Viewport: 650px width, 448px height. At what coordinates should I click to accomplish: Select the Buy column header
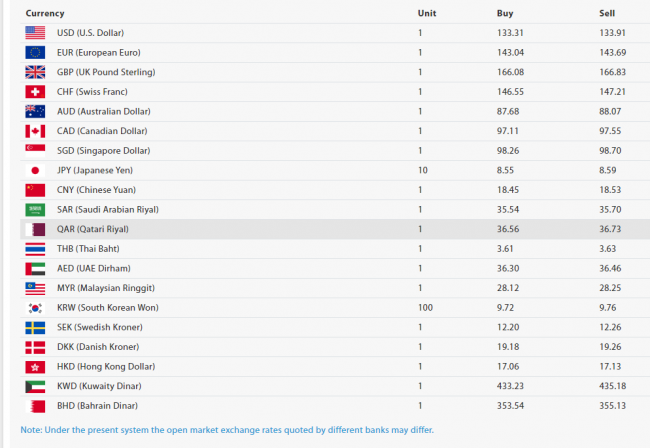[505, 13]
